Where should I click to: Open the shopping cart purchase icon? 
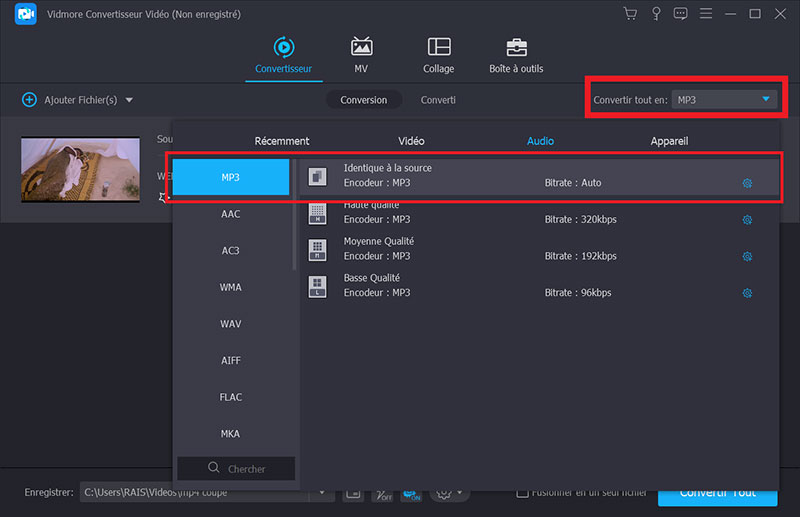(x=630, y=14)
